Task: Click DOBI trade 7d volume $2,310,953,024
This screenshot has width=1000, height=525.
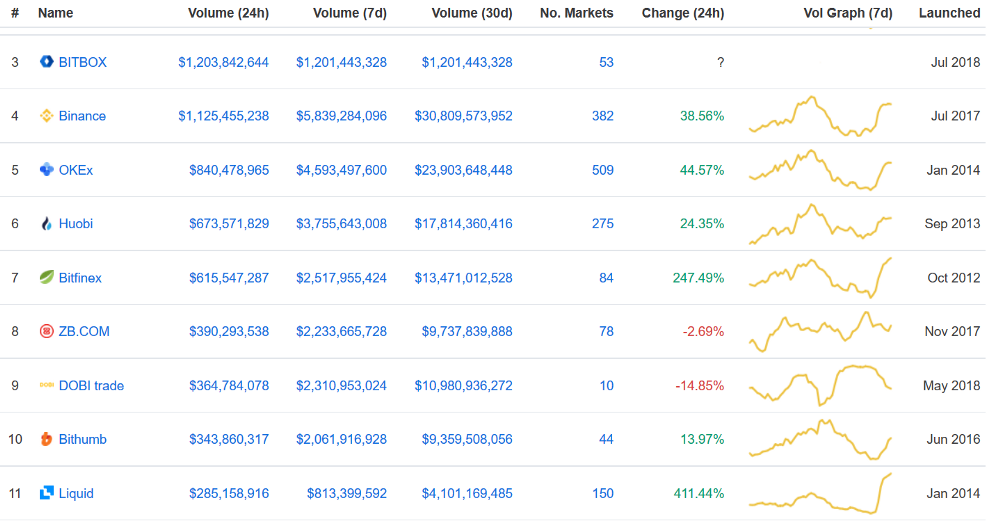Action: coord(341,386)
